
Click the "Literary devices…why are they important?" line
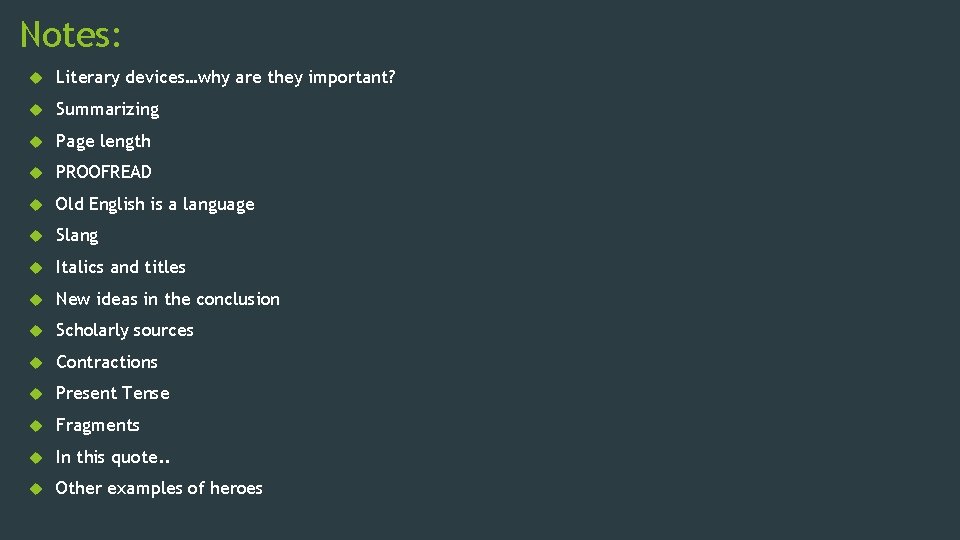pyautogui.click(x=225, y=77)
